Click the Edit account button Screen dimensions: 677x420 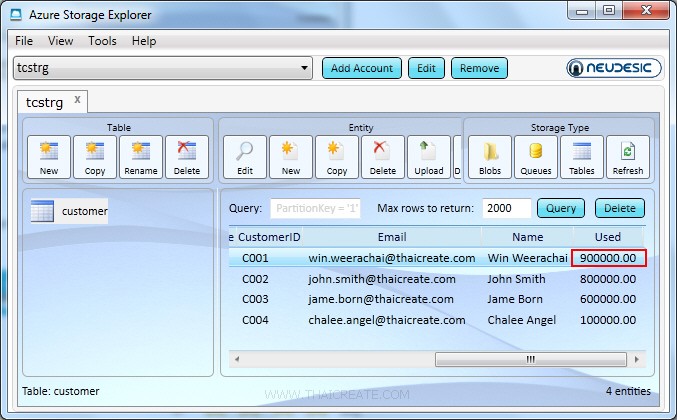click(426, 68)
